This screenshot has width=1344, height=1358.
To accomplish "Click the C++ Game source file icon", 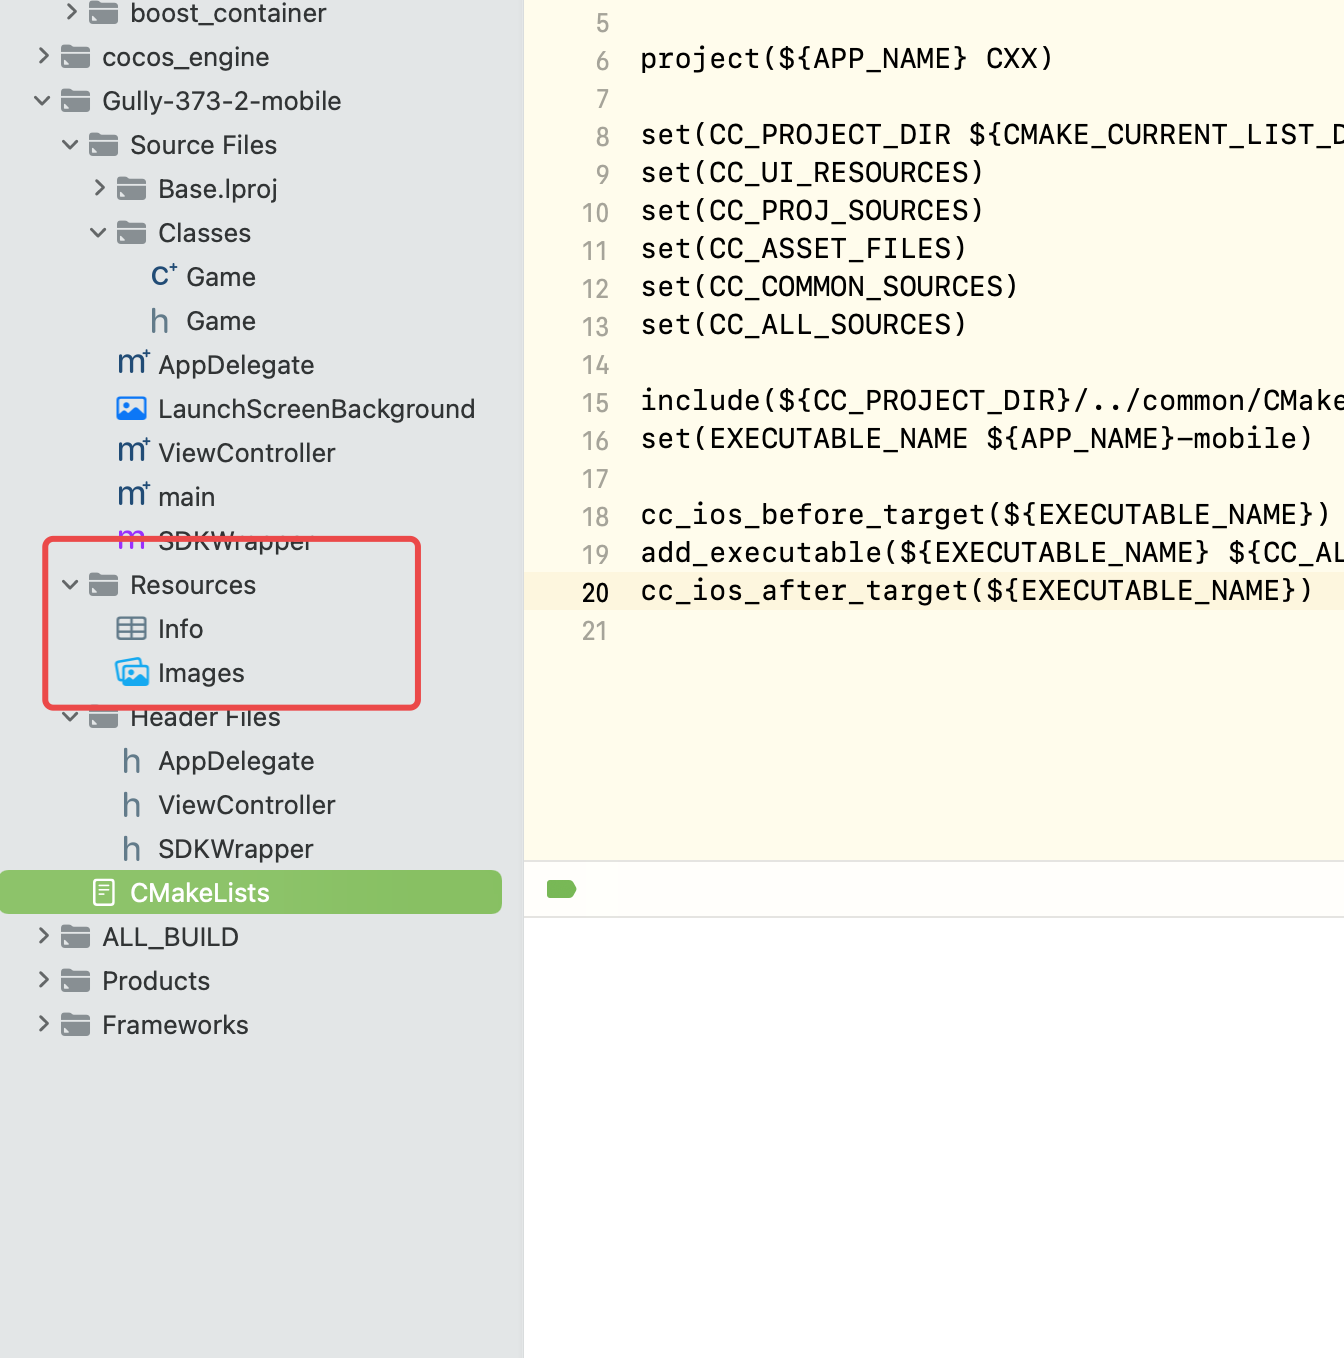I will pyautogui.click(x=163, y=276).
